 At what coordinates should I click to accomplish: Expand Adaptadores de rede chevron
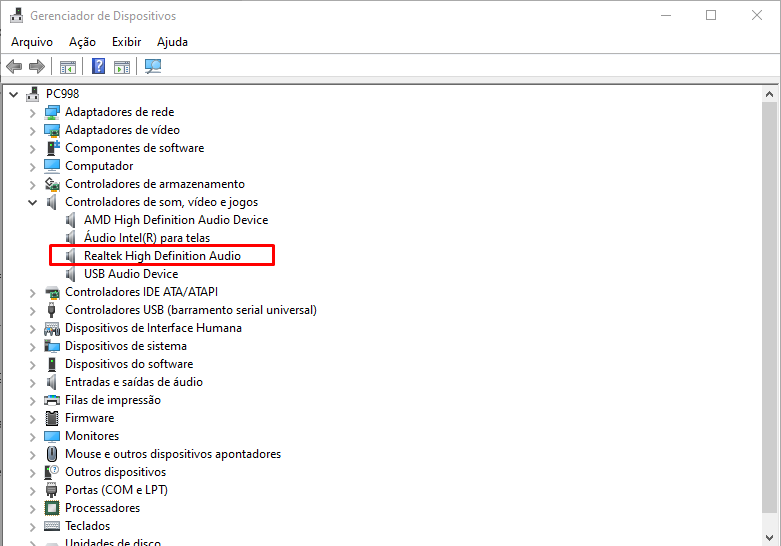pyautogui.click(x=33, y=113)
